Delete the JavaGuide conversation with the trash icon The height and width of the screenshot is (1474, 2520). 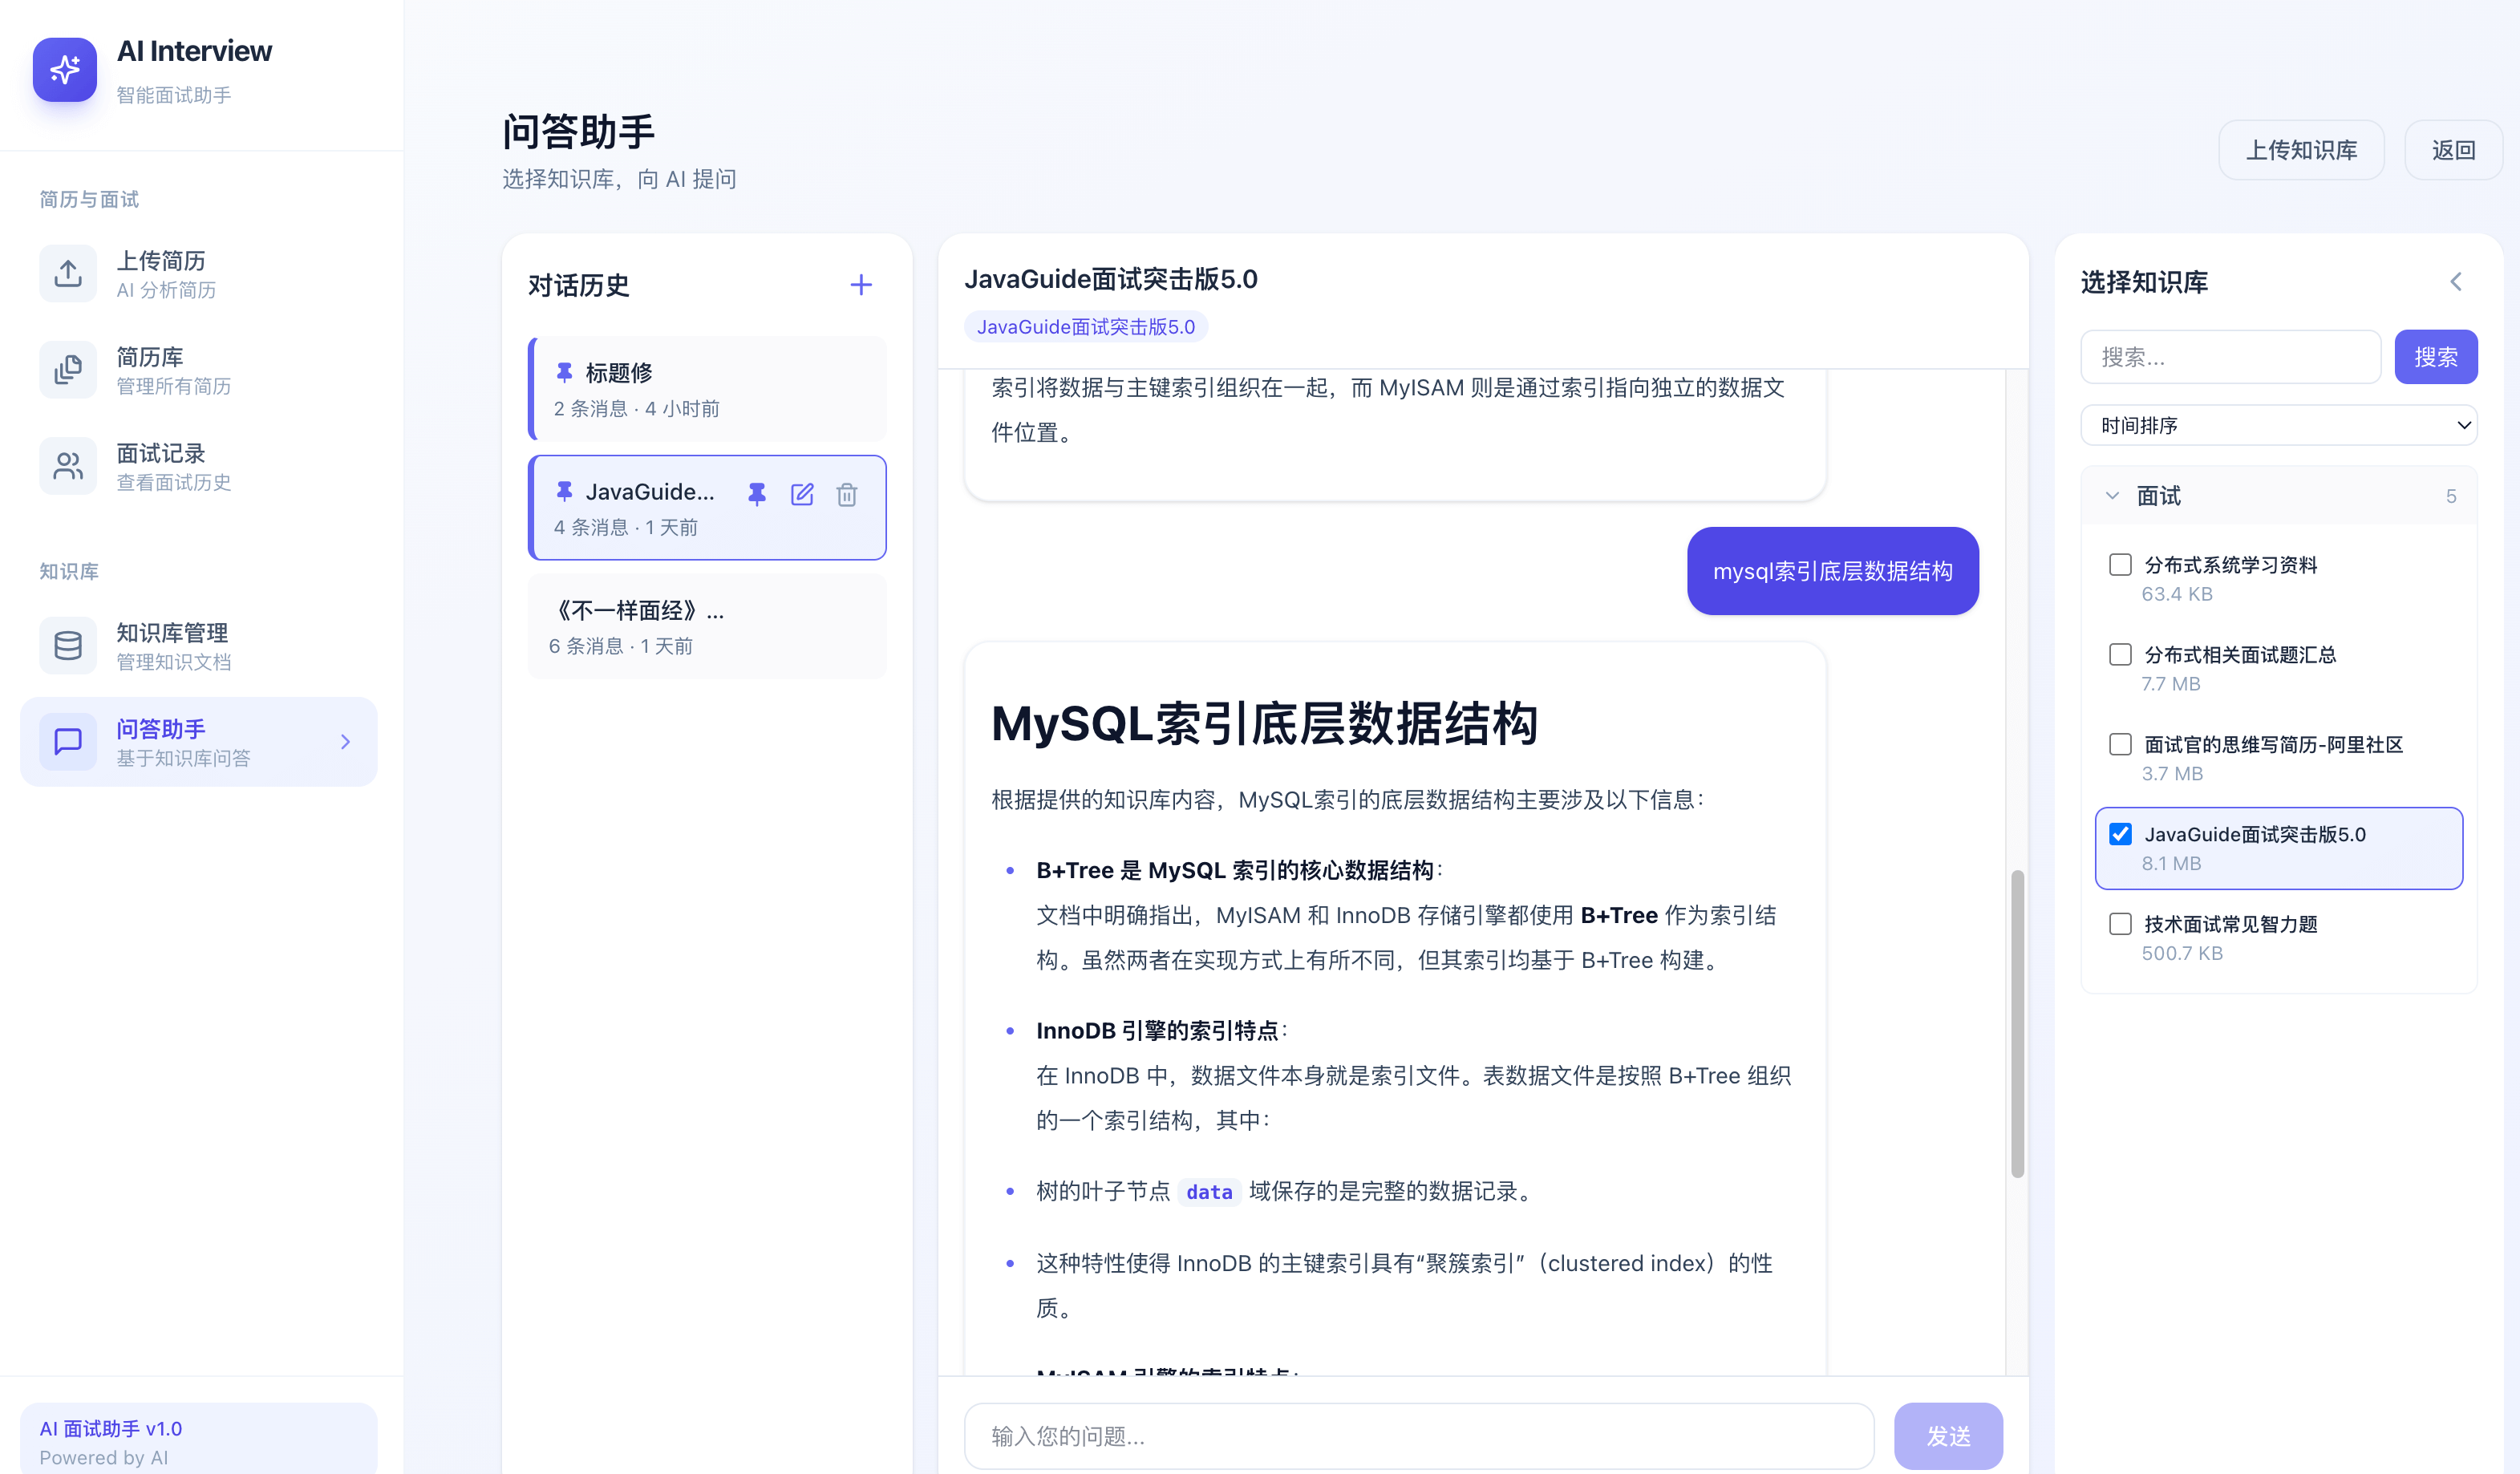(x=847, y=493)
